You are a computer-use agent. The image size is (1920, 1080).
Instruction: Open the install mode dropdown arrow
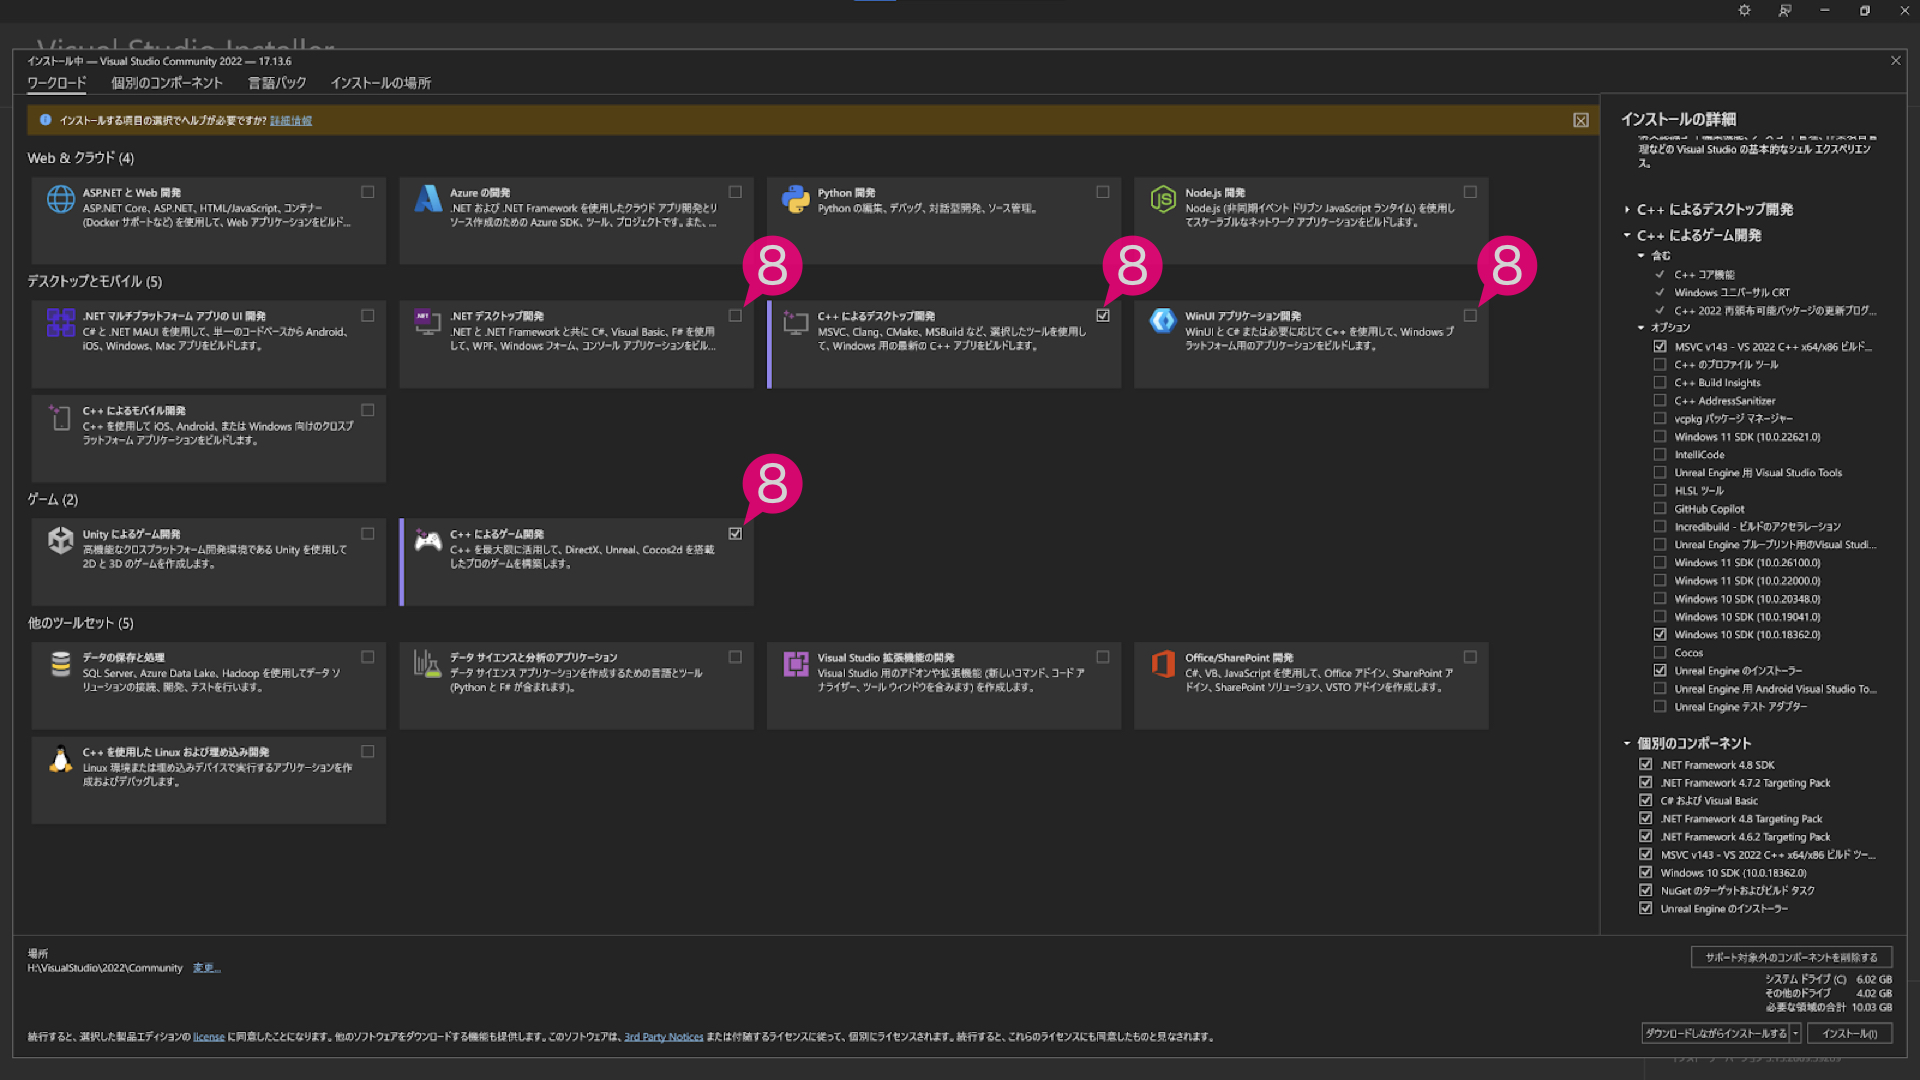point(1796,1033)
